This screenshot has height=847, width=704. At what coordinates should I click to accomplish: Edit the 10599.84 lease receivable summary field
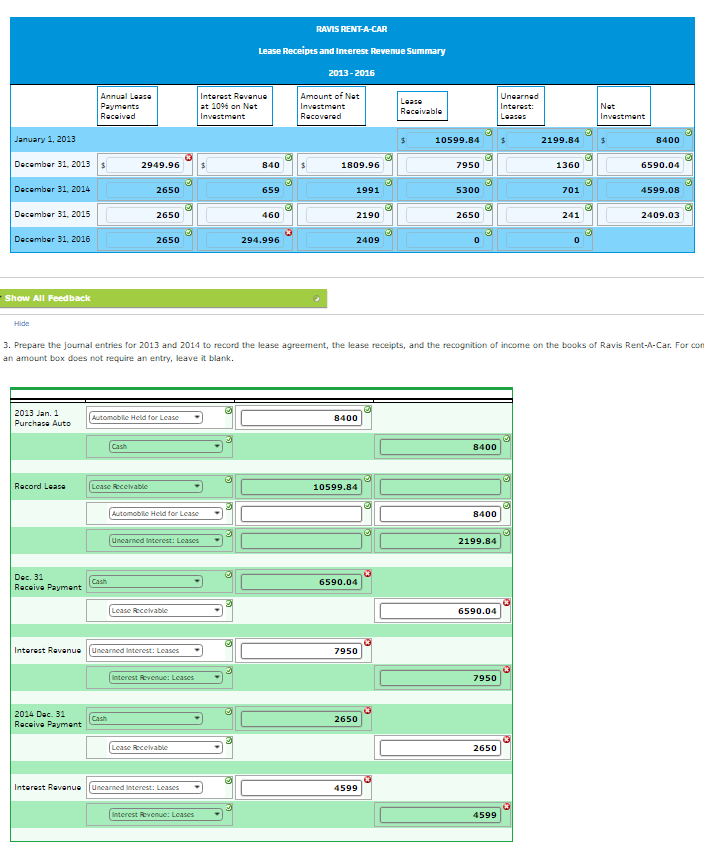(x=445, y=140)
